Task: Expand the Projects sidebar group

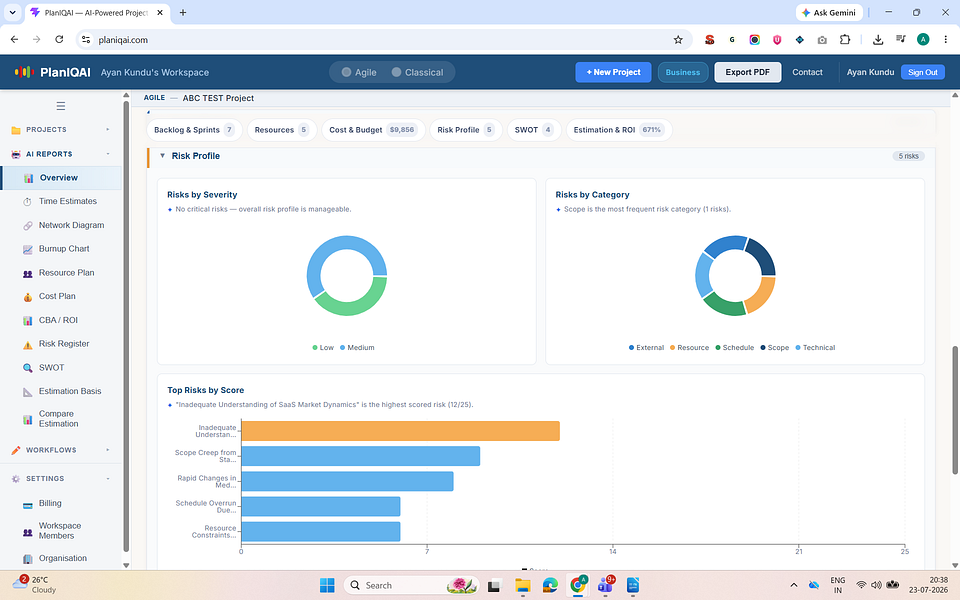Action: tap(61, 130)
